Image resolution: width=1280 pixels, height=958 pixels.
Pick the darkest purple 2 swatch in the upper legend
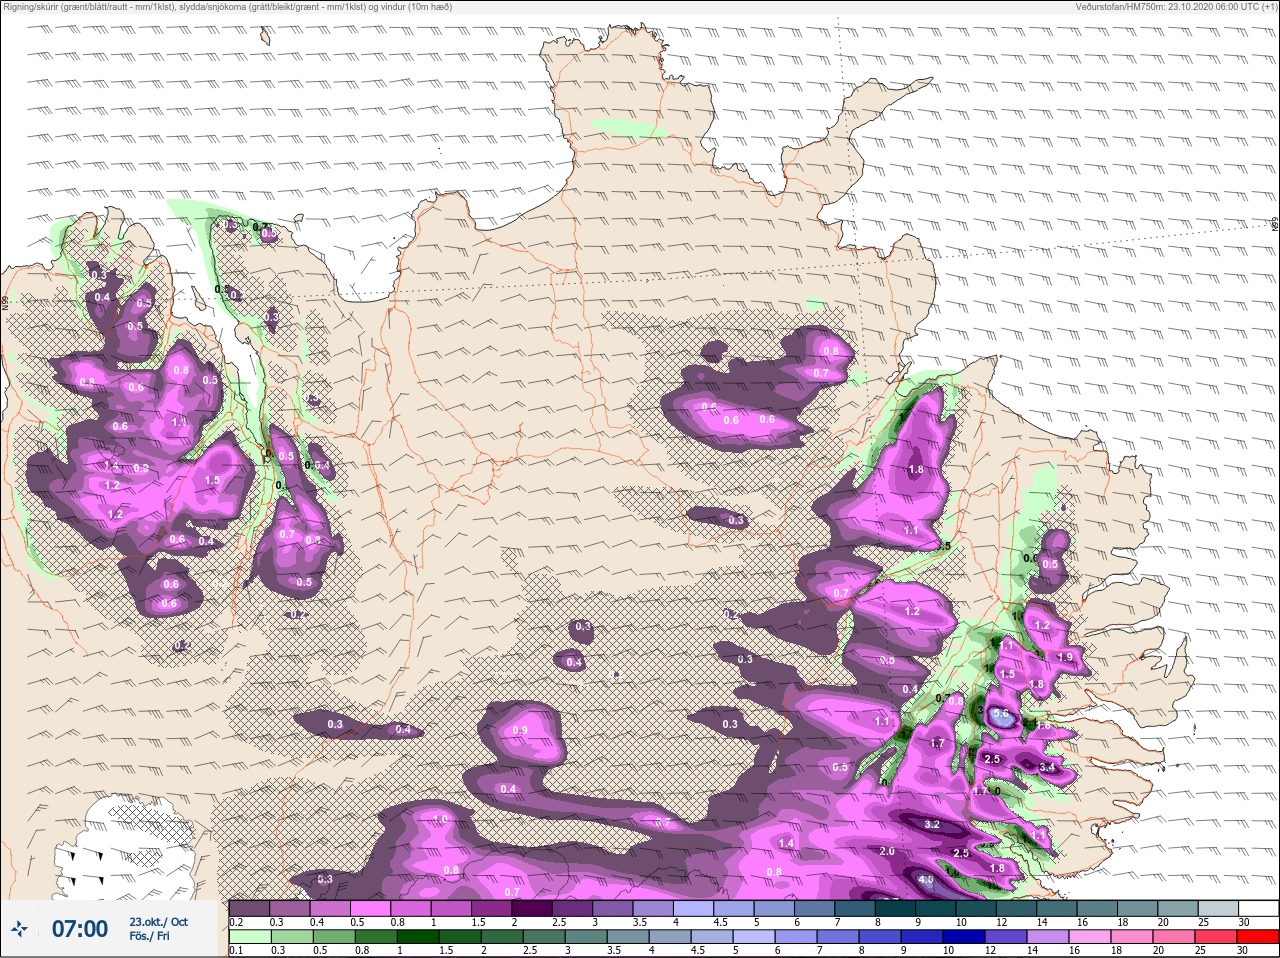533,908
